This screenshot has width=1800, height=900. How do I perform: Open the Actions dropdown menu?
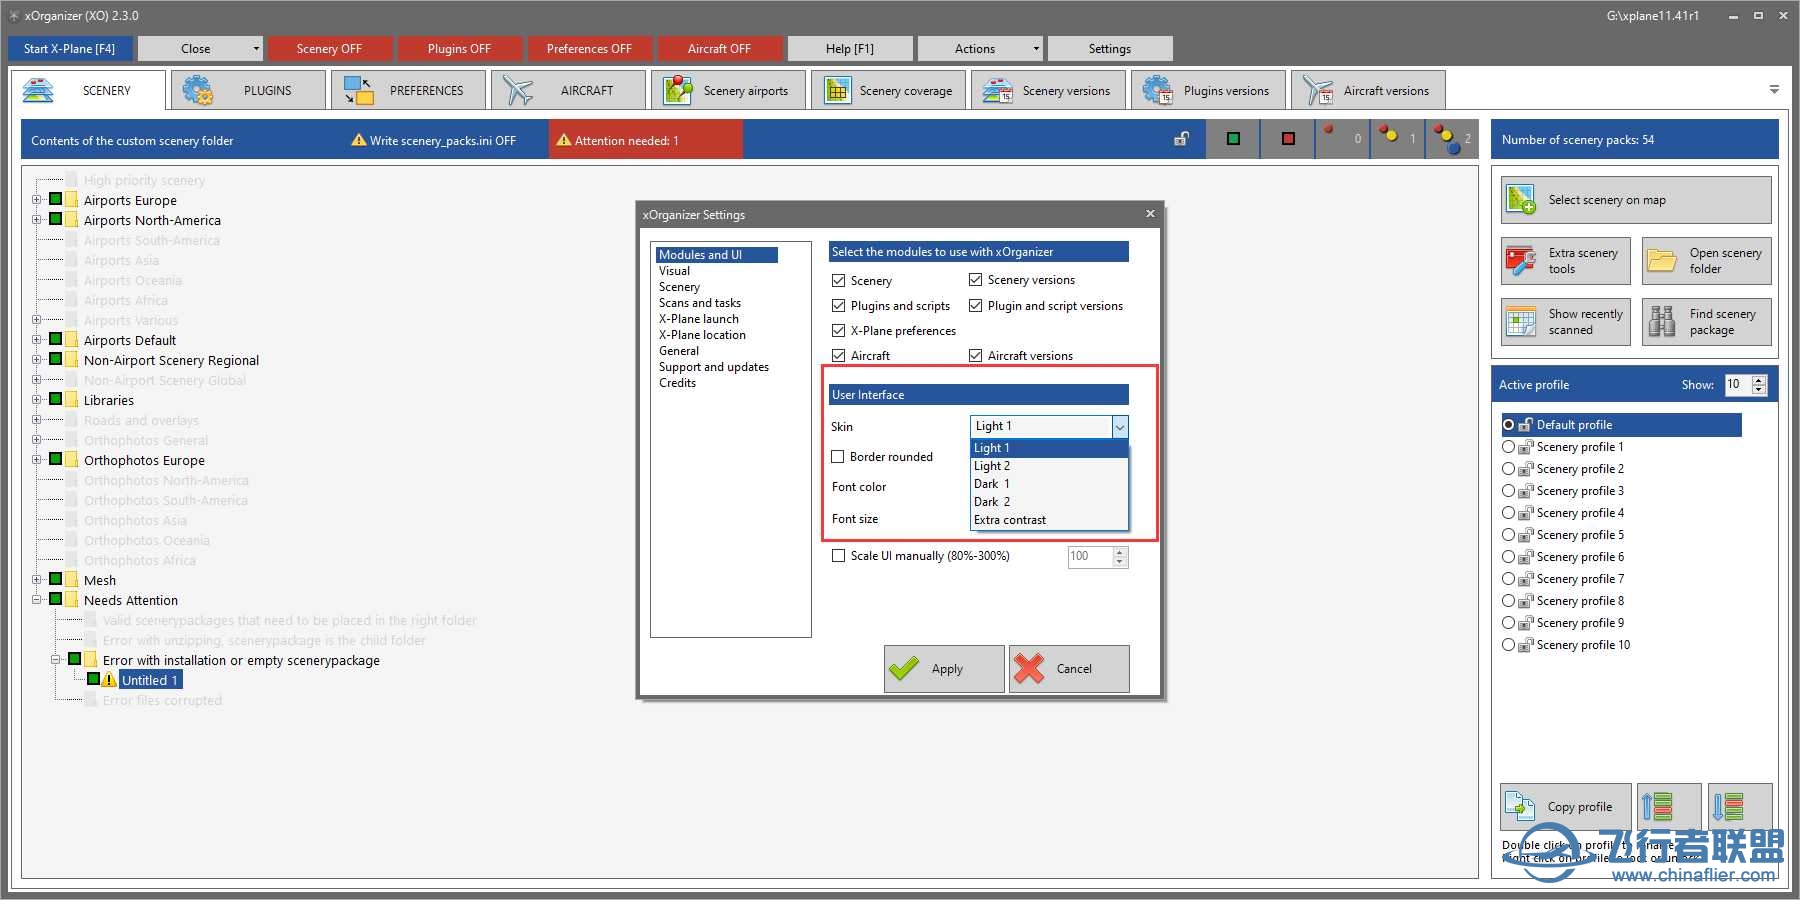981,48
